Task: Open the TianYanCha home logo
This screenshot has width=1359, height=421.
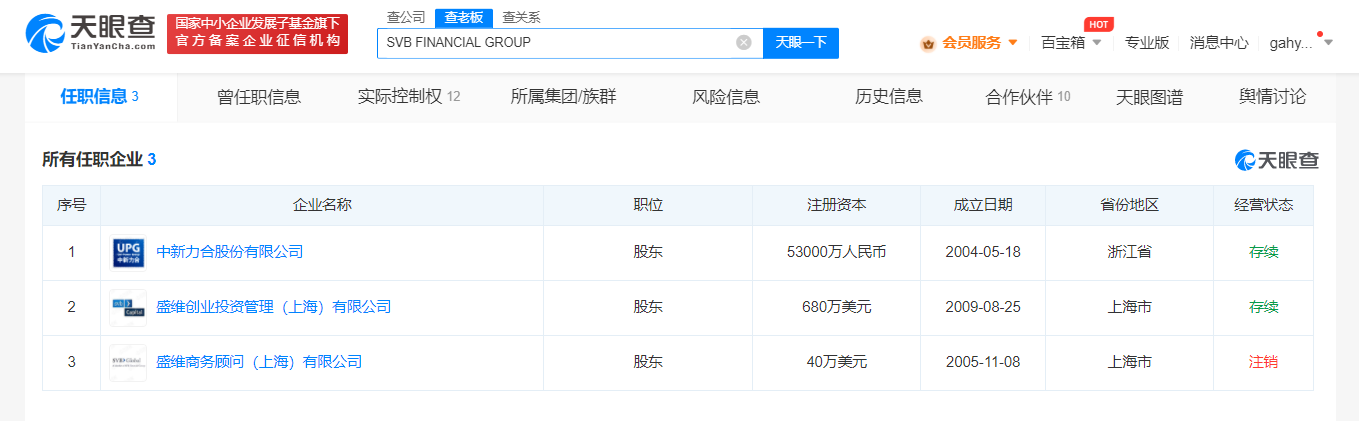Action: (91, 33)
